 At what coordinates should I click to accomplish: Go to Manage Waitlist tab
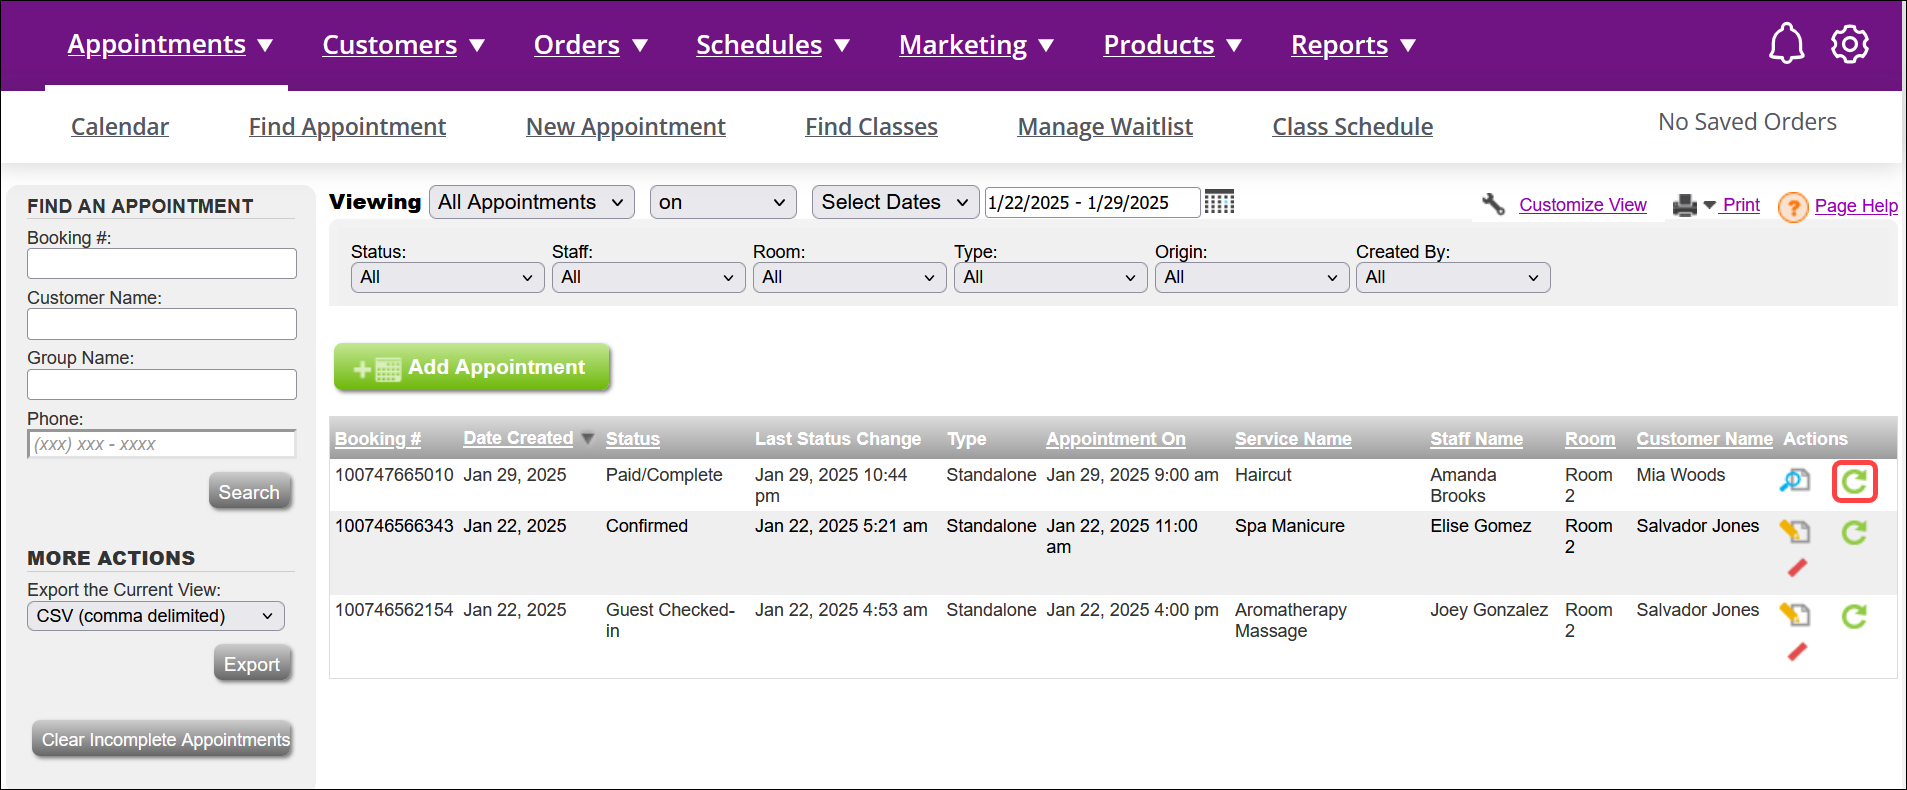pyautogui.click(x=1105, y=127)
